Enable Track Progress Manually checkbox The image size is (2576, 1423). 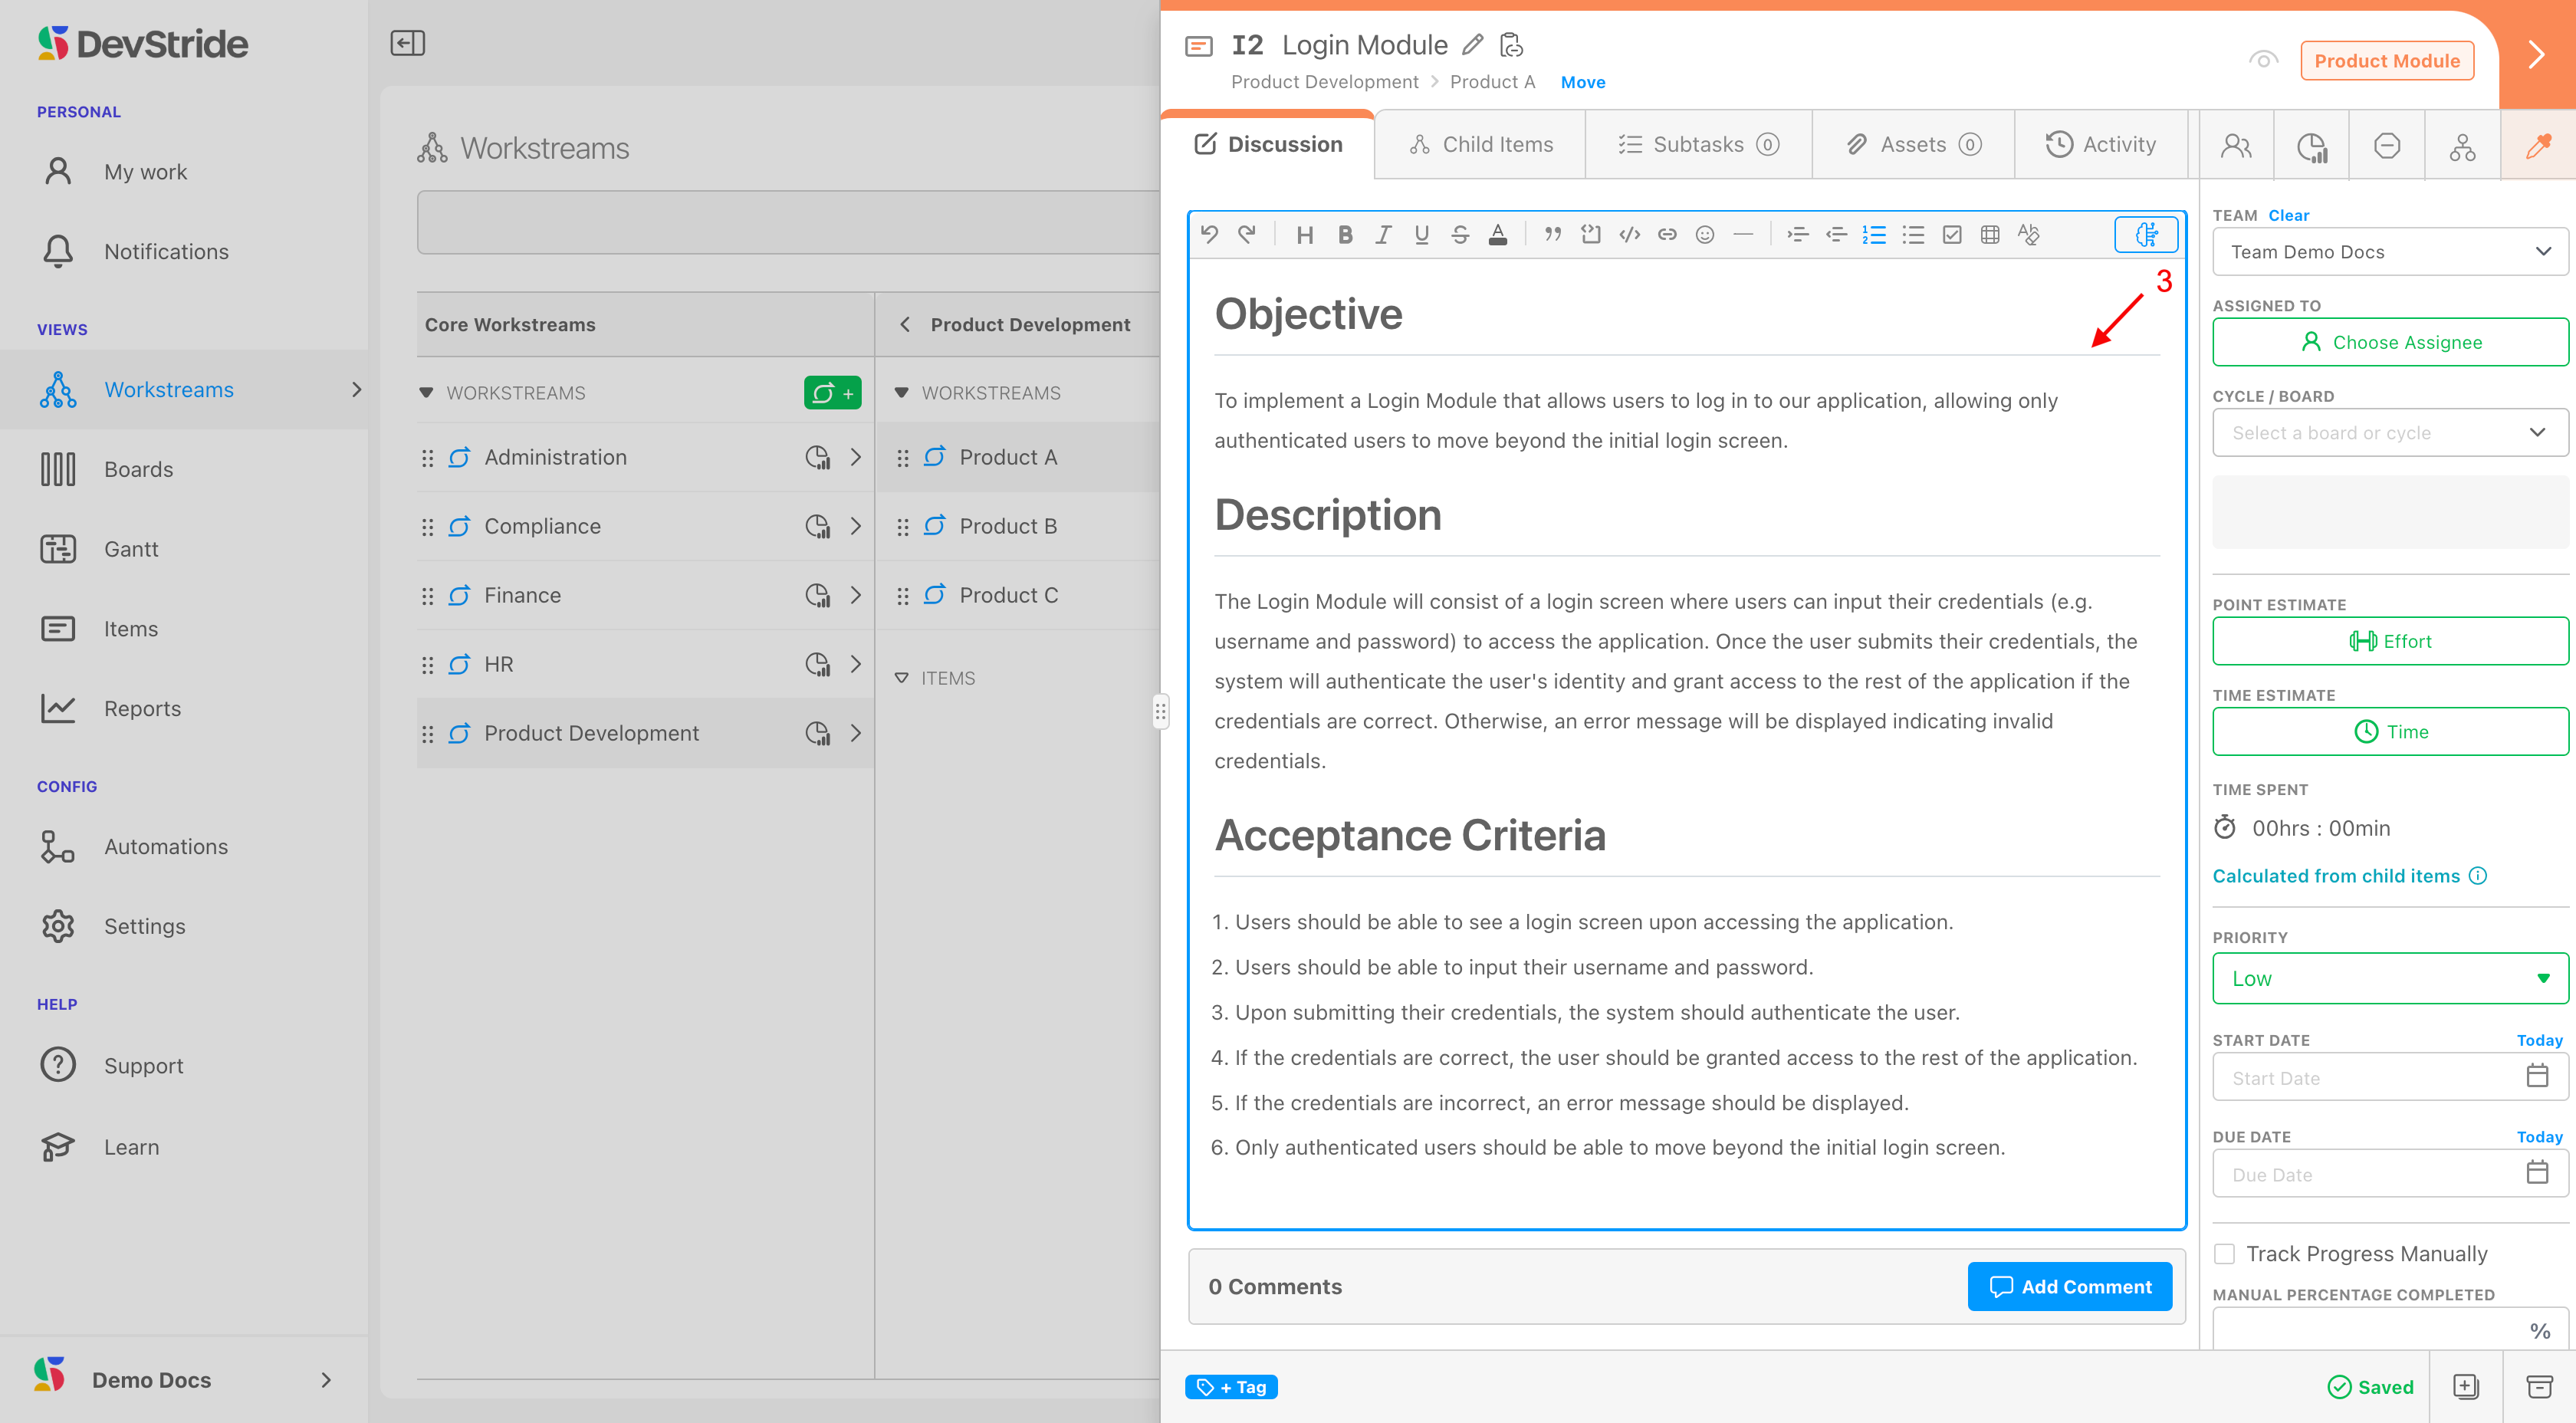[2225, 1253]
